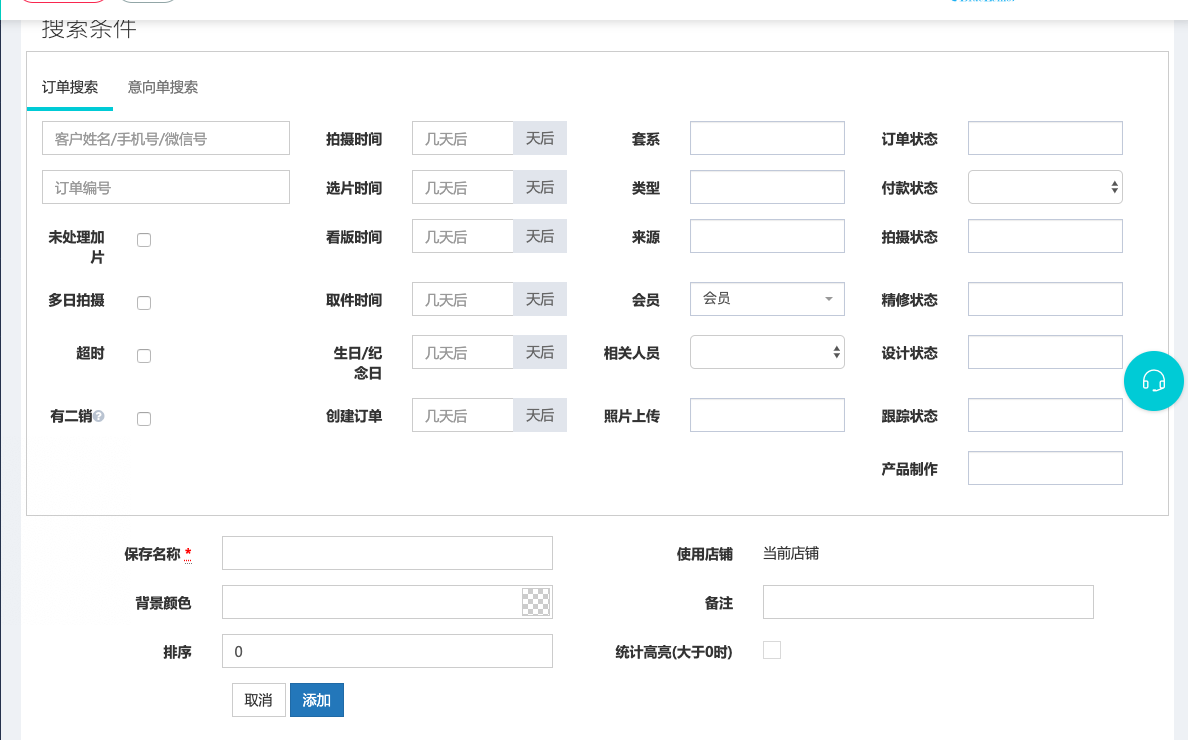Image resolution: width=1188 pixels, height=740 pixels.
Task: Focus the 客户姓名/手机号/微信号 search field
Action: [166, 139]
